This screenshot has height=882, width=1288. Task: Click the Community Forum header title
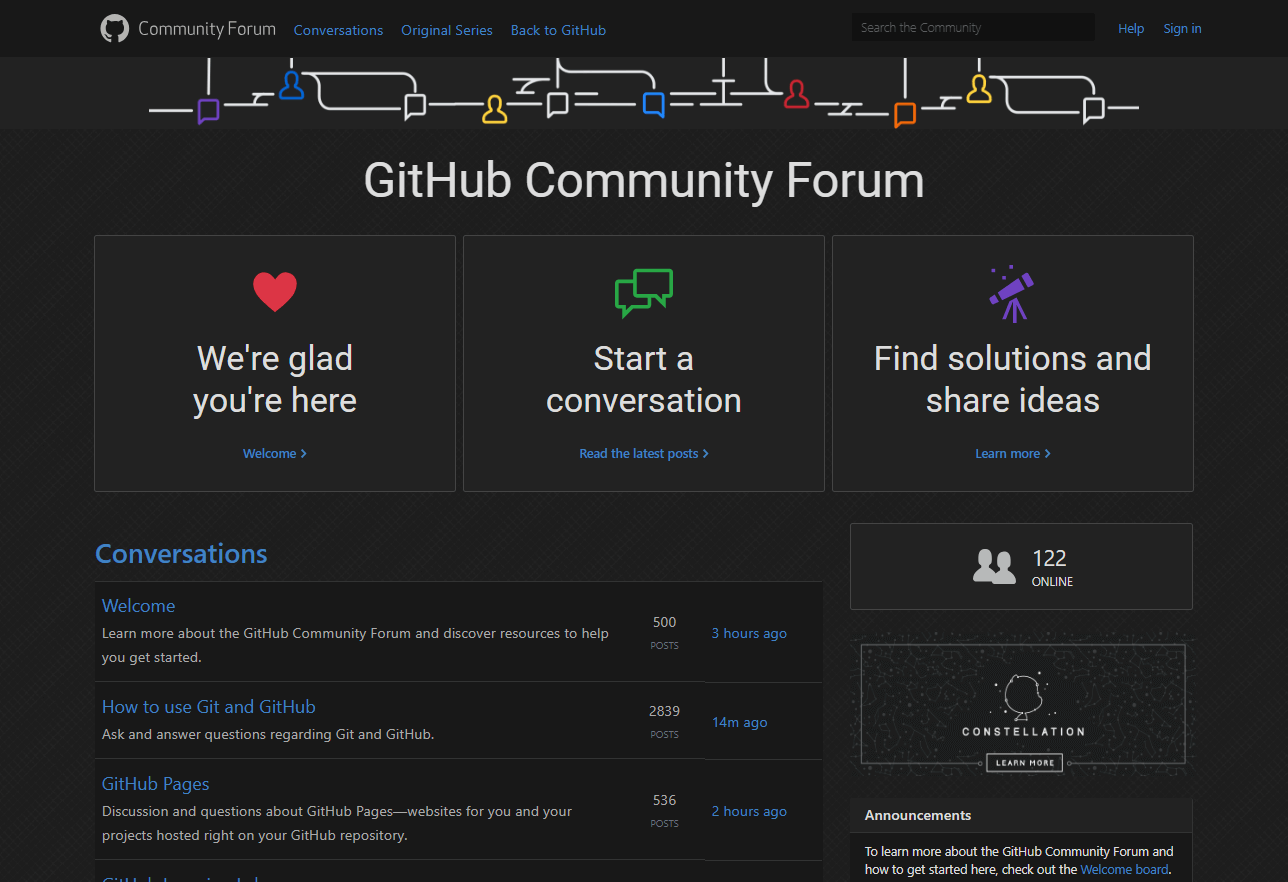[207, 29]
